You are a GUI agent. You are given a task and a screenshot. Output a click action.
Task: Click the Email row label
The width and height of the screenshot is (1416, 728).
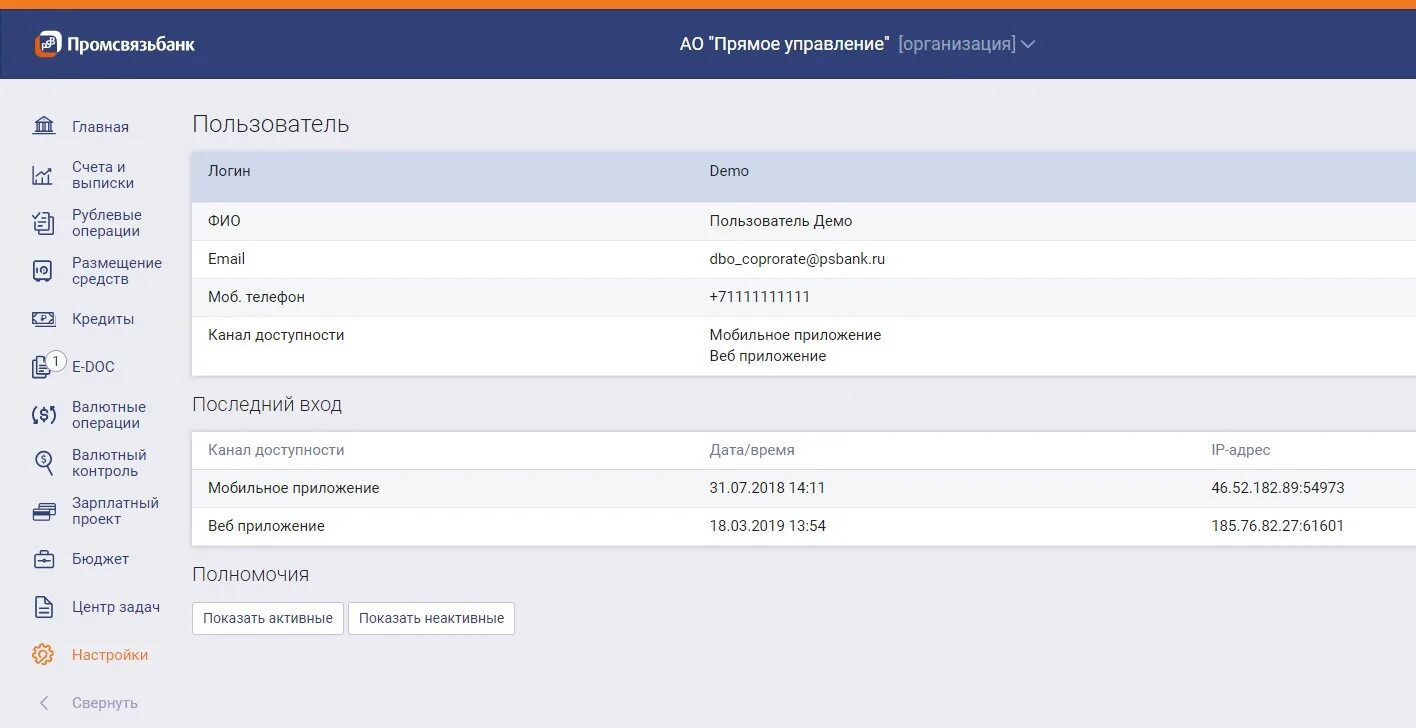point(226,259)
